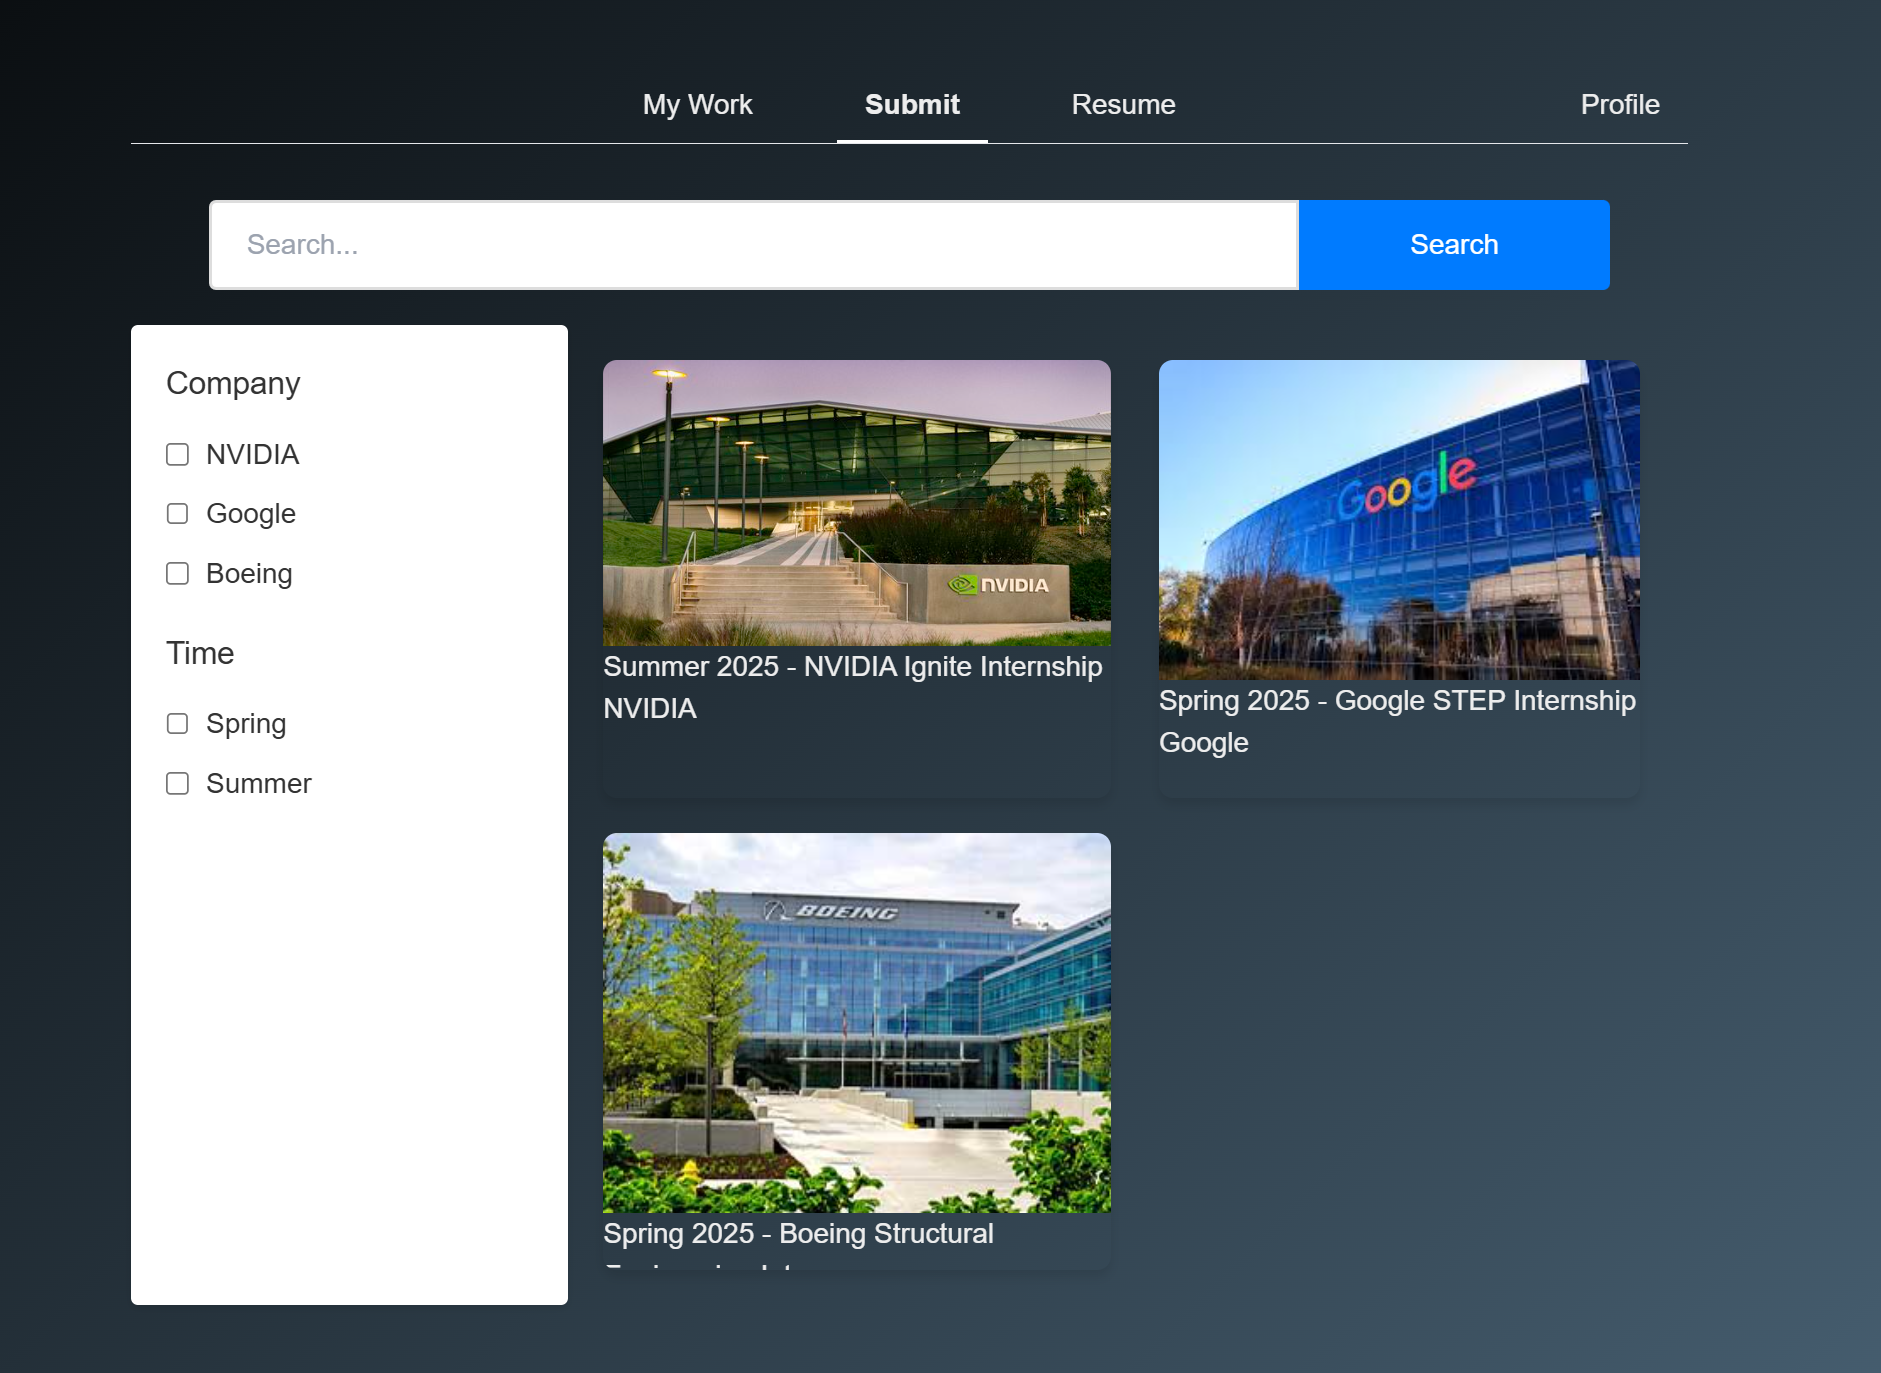
Task: Select the Summer time checkbox
Action: tap(177, 784)
